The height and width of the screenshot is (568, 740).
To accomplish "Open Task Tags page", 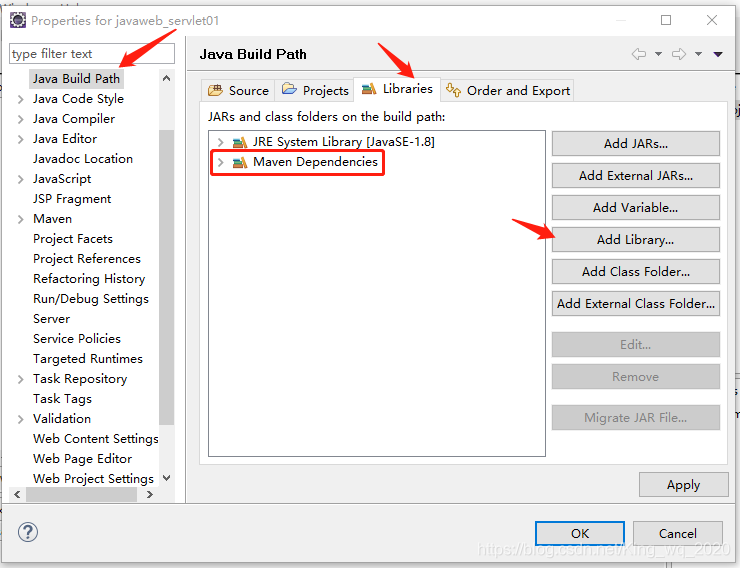I will (x=62, y=399).
